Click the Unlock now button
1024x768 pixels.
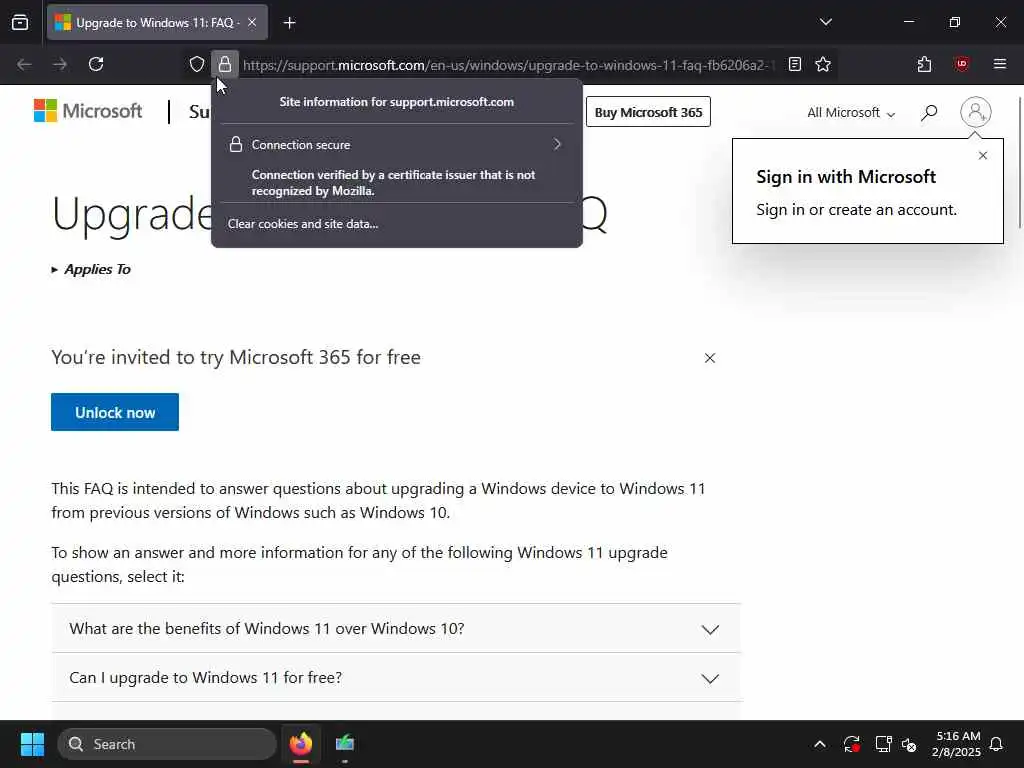(115, 412)
